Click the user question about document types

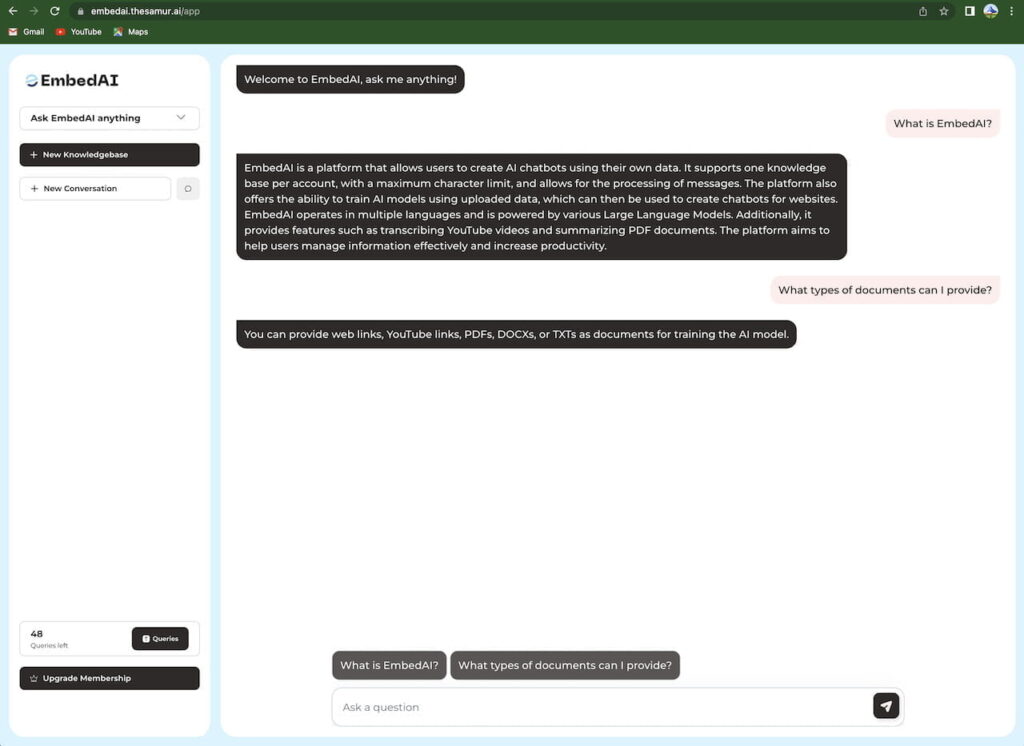pyautogui.click(x=885, y=290)
